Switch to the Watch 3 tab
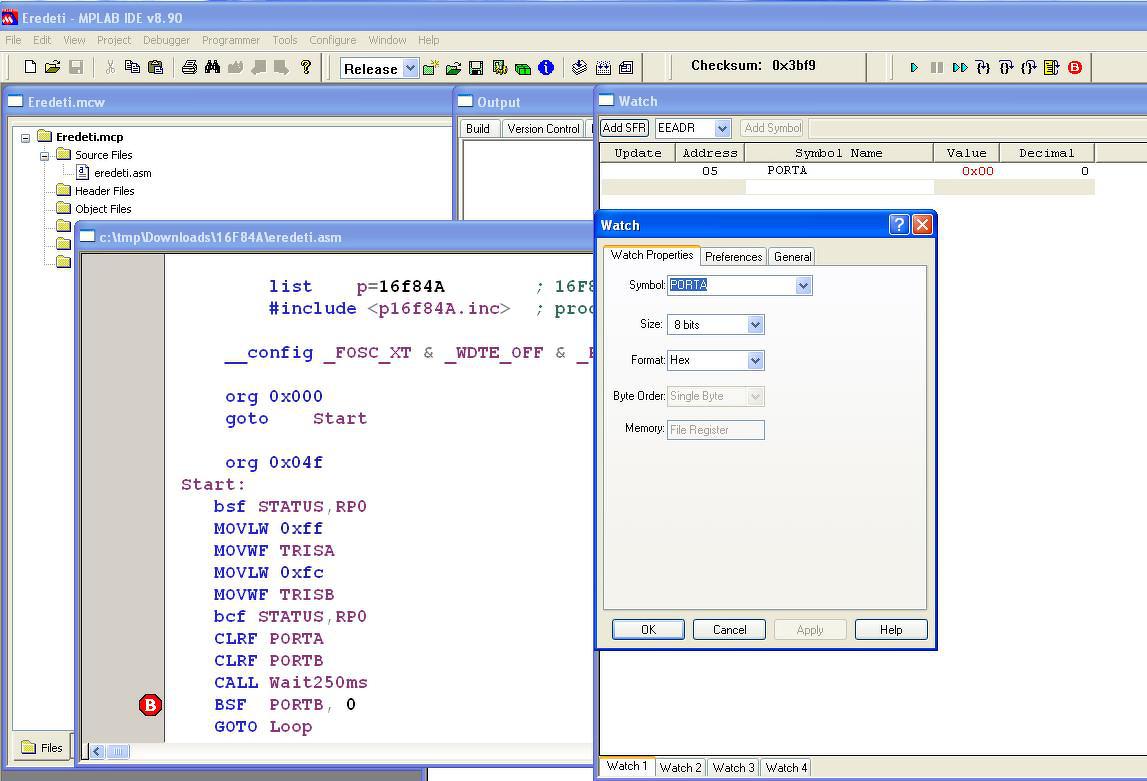 [734, 767]
